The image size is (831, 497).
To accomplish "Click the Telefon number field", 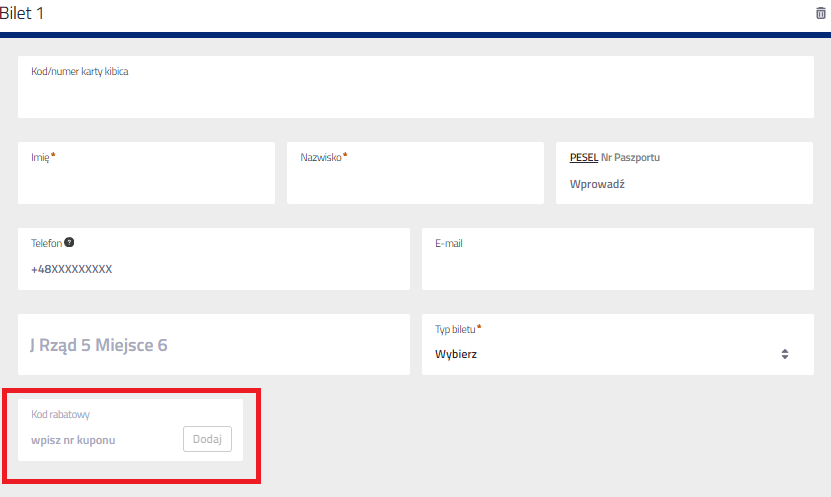I will (214, 270).
